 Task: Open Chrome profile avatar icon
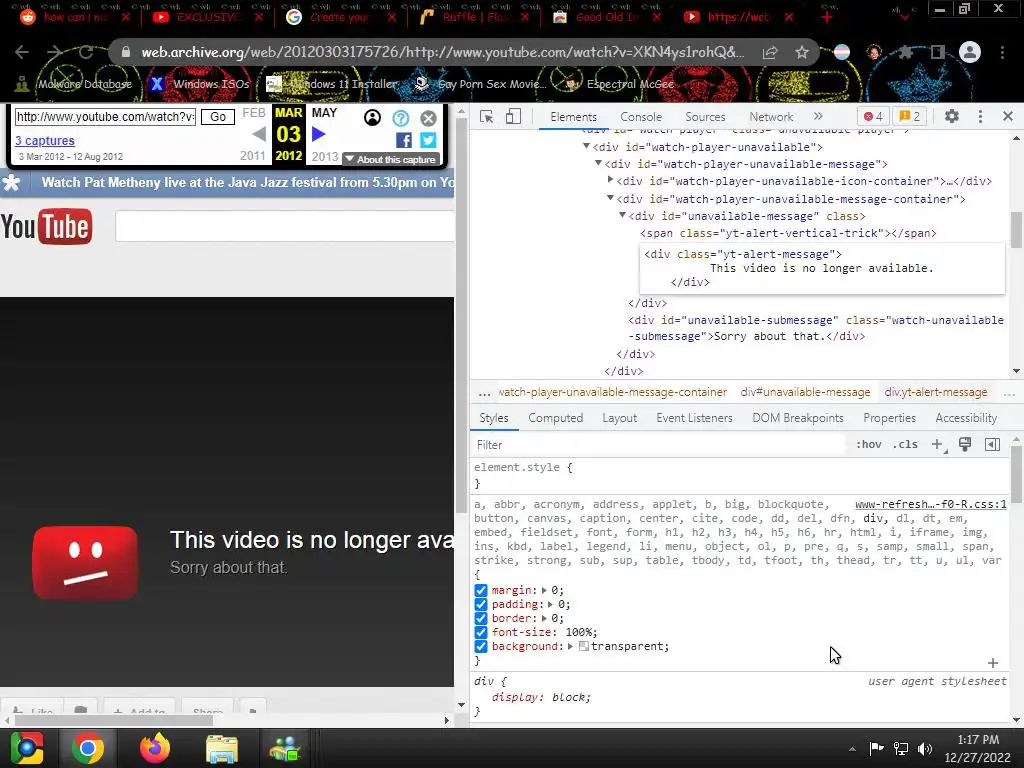[x=970, y=52]
